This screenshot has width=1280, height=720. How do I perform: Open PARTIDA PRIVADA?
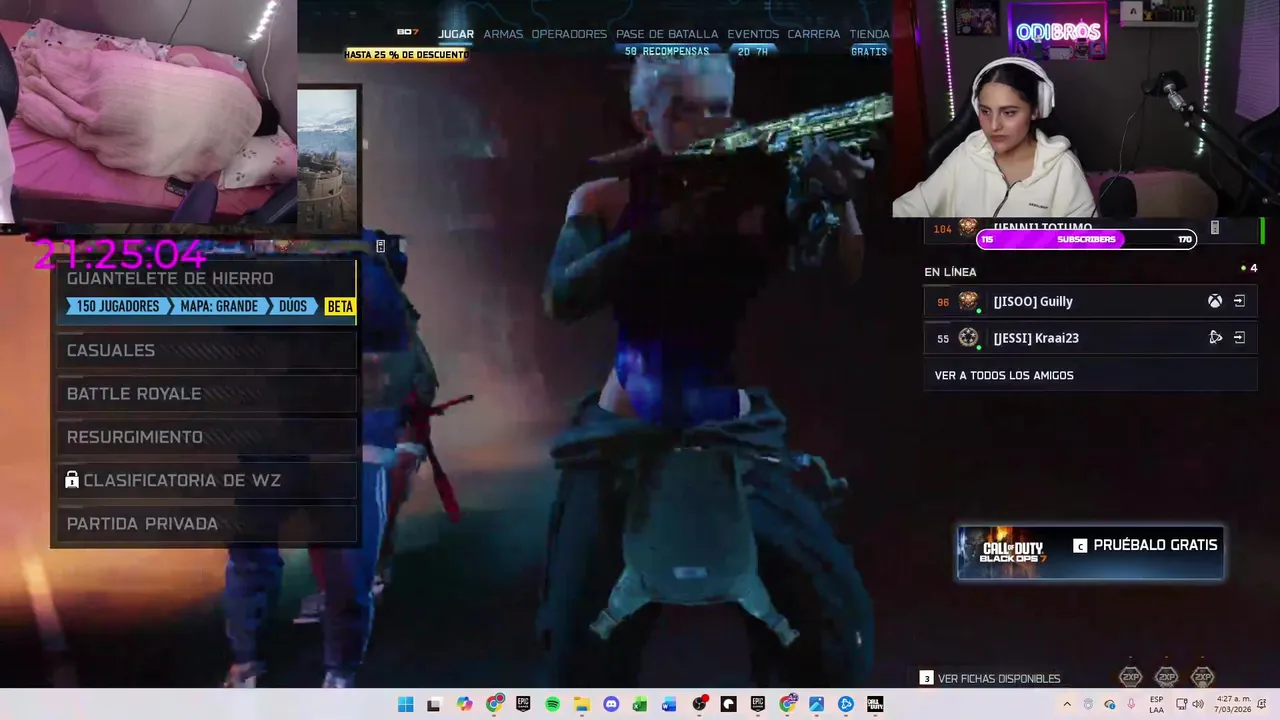(205, 524)
